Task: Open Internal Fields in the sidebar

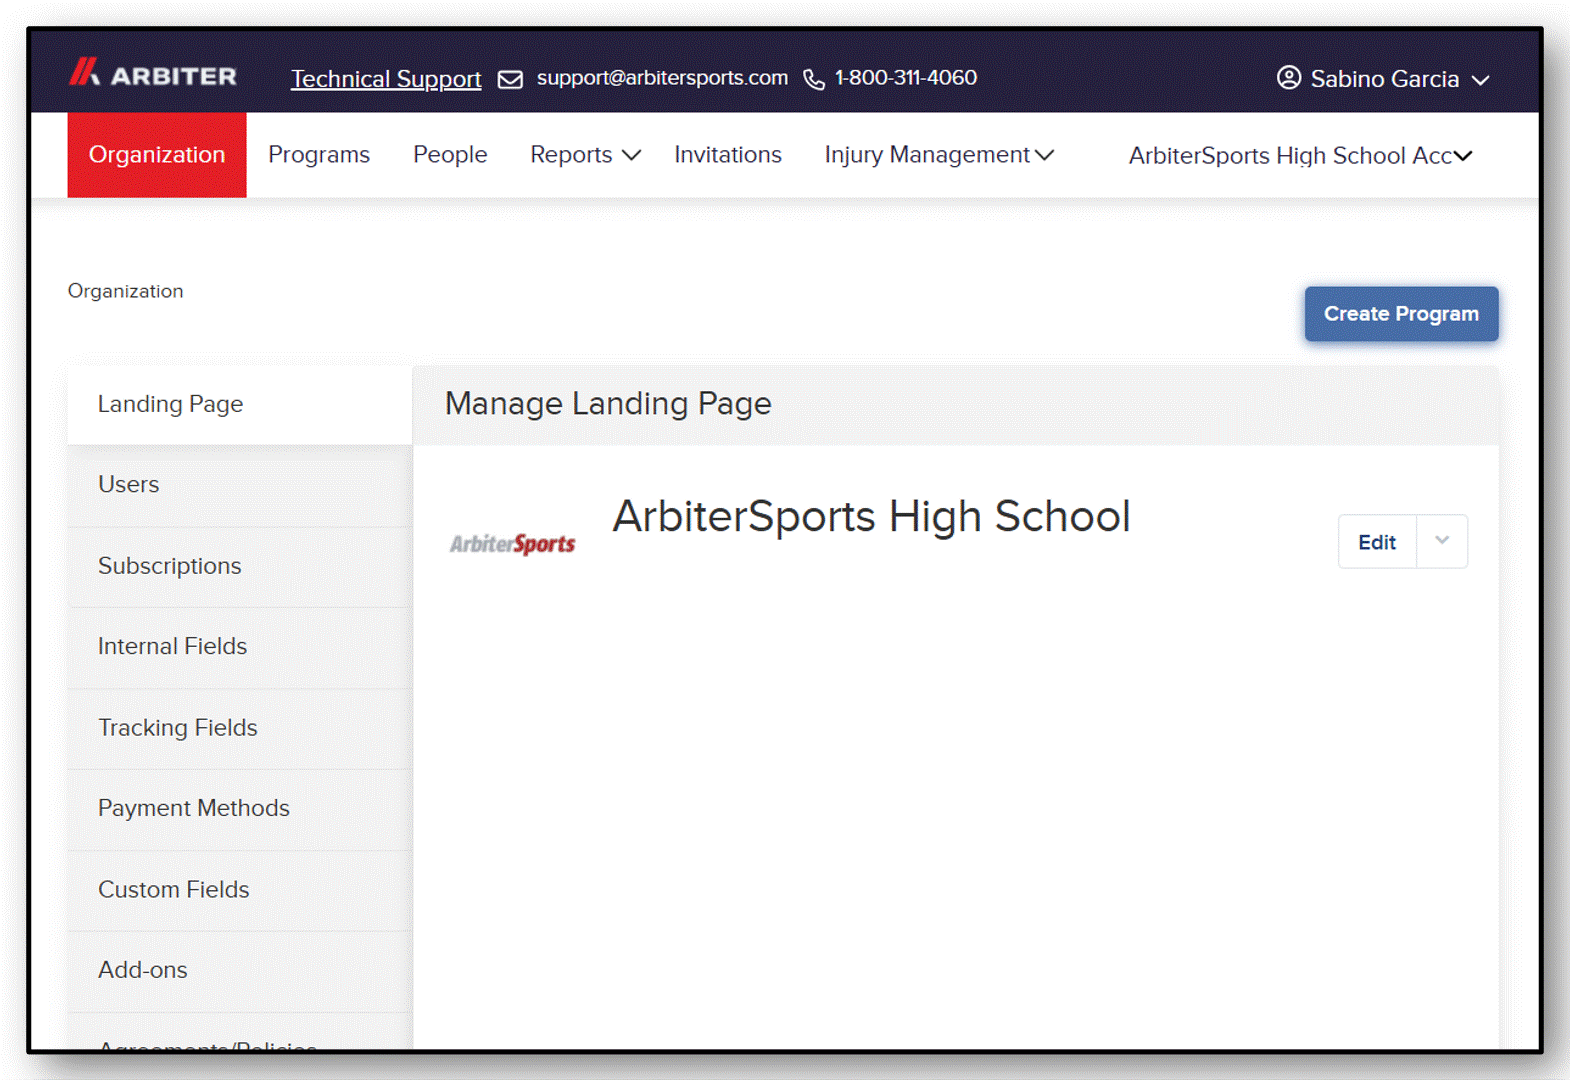Action: pos(240,647)
